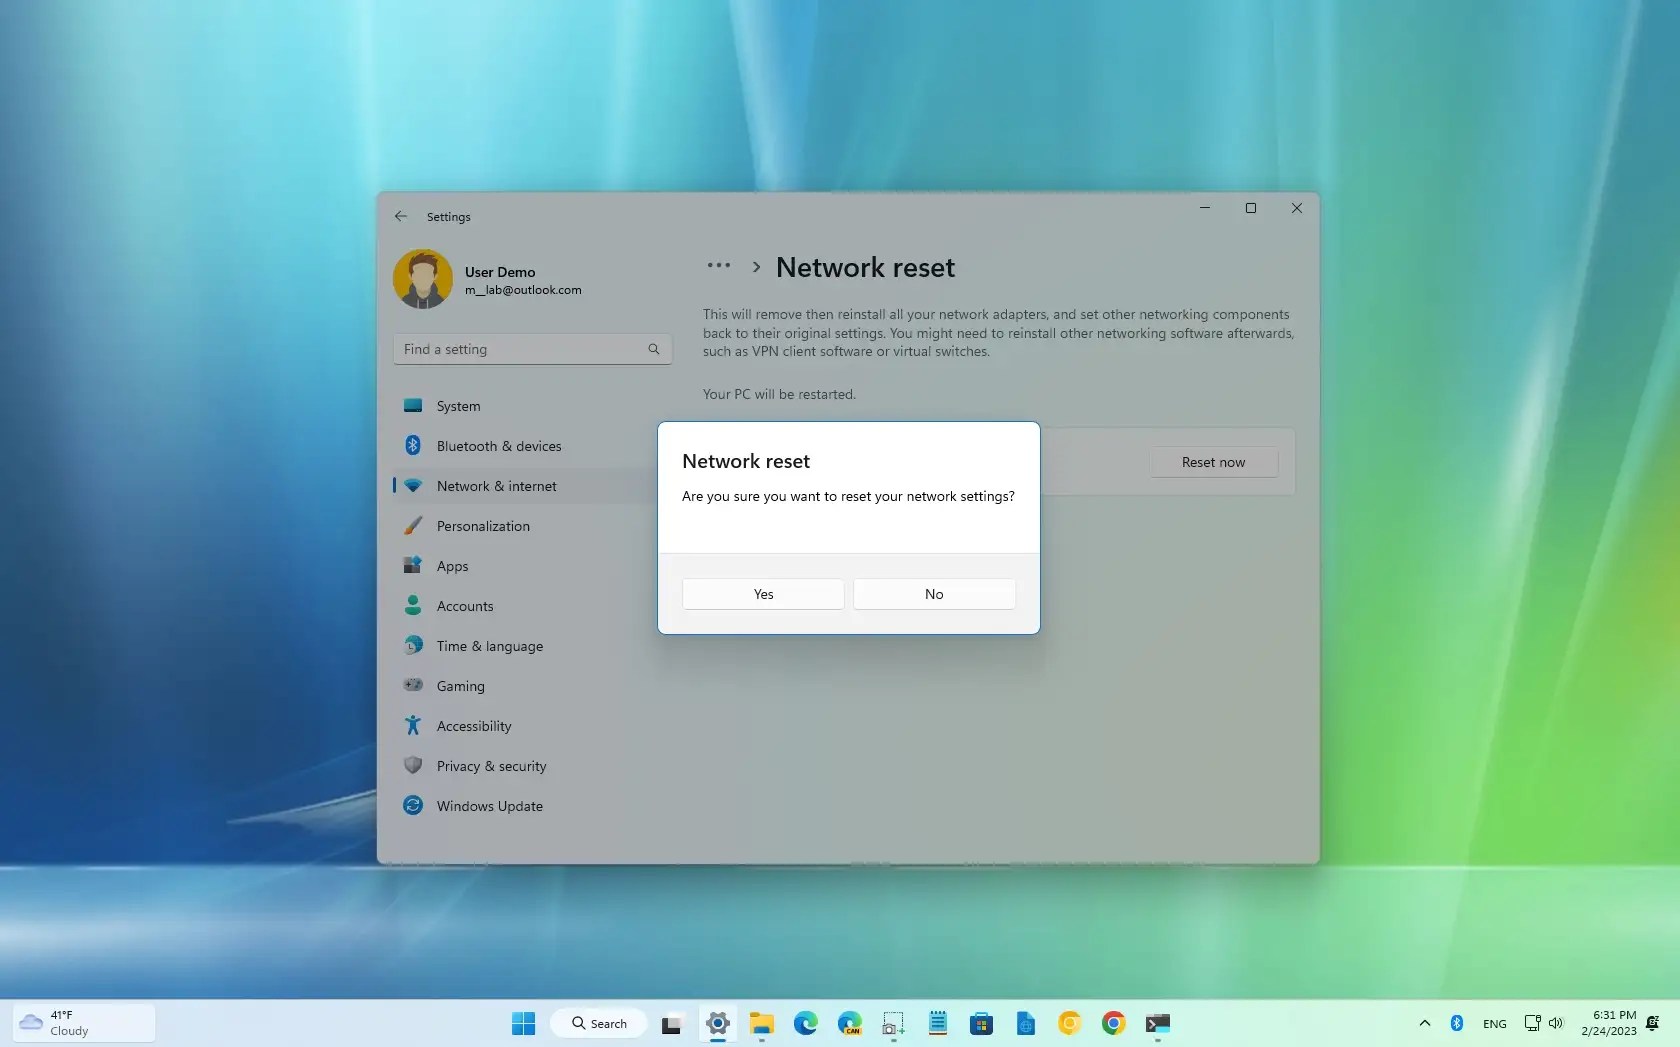The width and height of the screenshot is (1680, 1047).
Task: Show hidden system tray icons
Action: (1424, 1023)
